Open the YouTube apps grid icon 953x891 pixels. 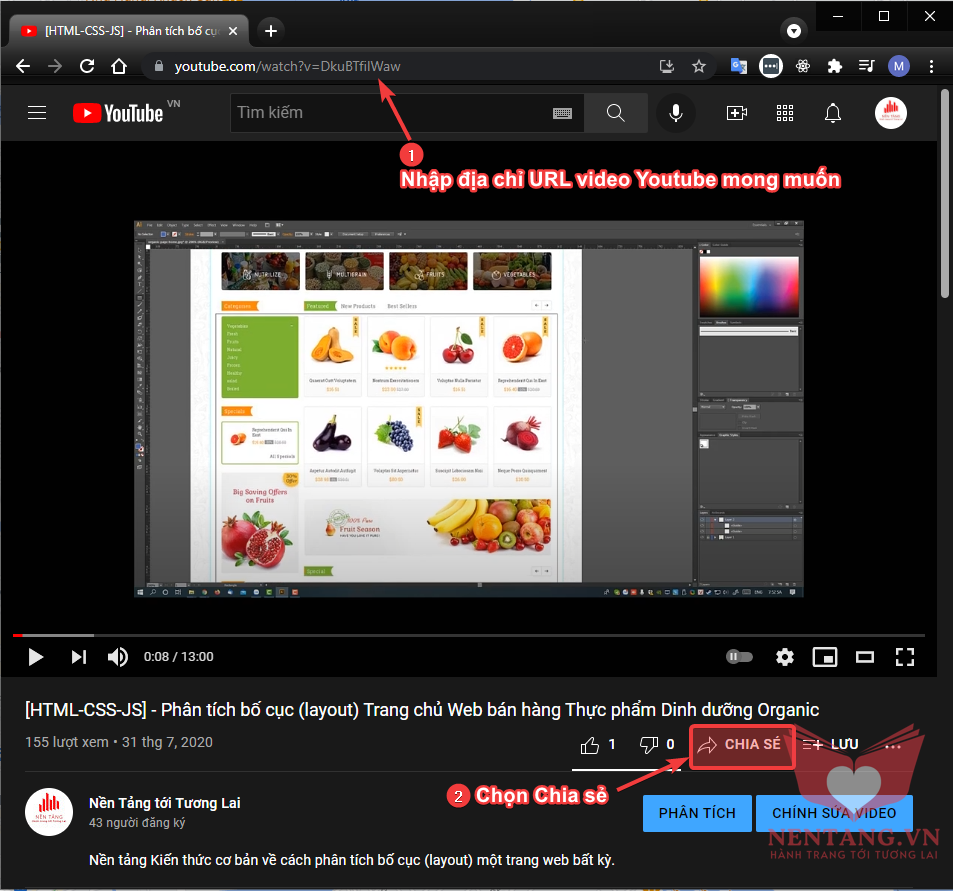[x=785, y=113]
